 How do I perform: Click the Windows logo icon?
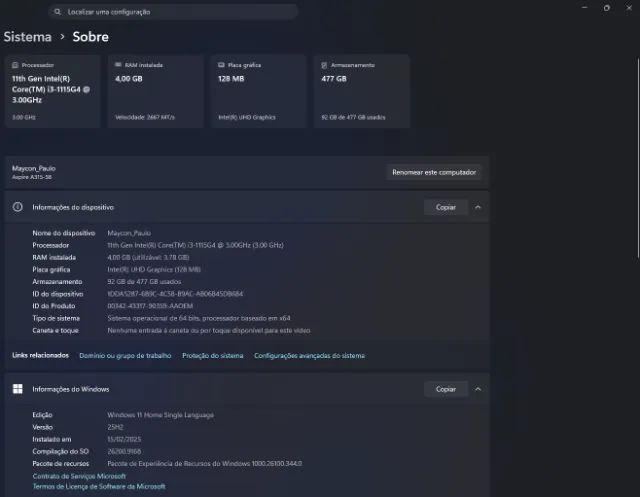pos(18,389)
